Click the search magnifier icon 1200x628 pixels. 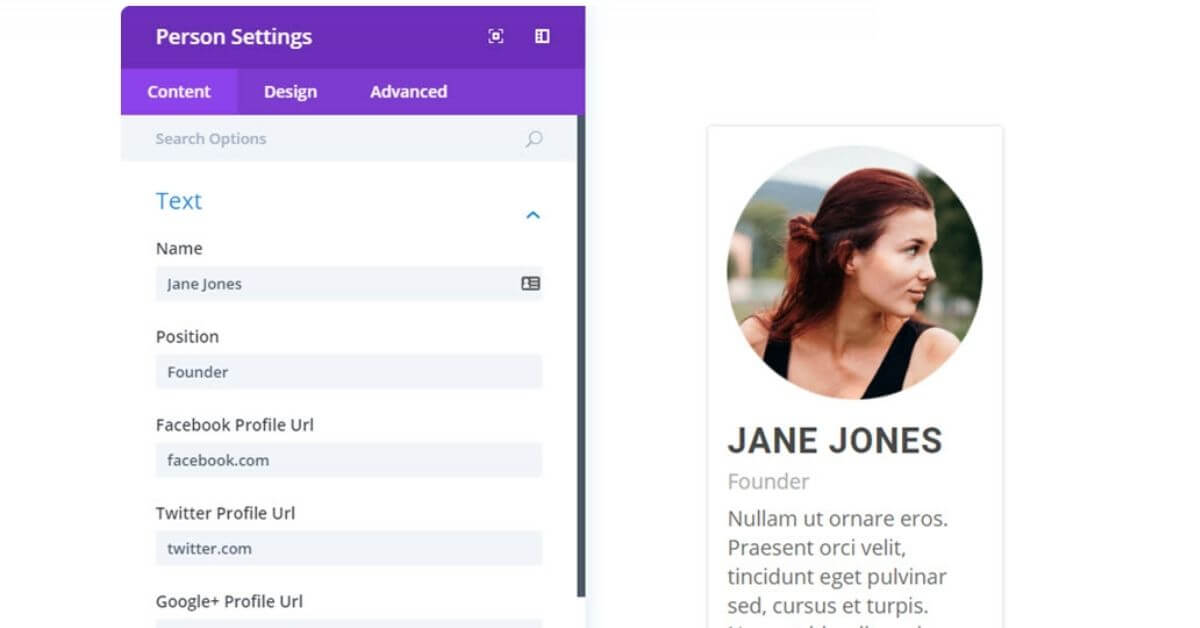click(x=533, y=138)
